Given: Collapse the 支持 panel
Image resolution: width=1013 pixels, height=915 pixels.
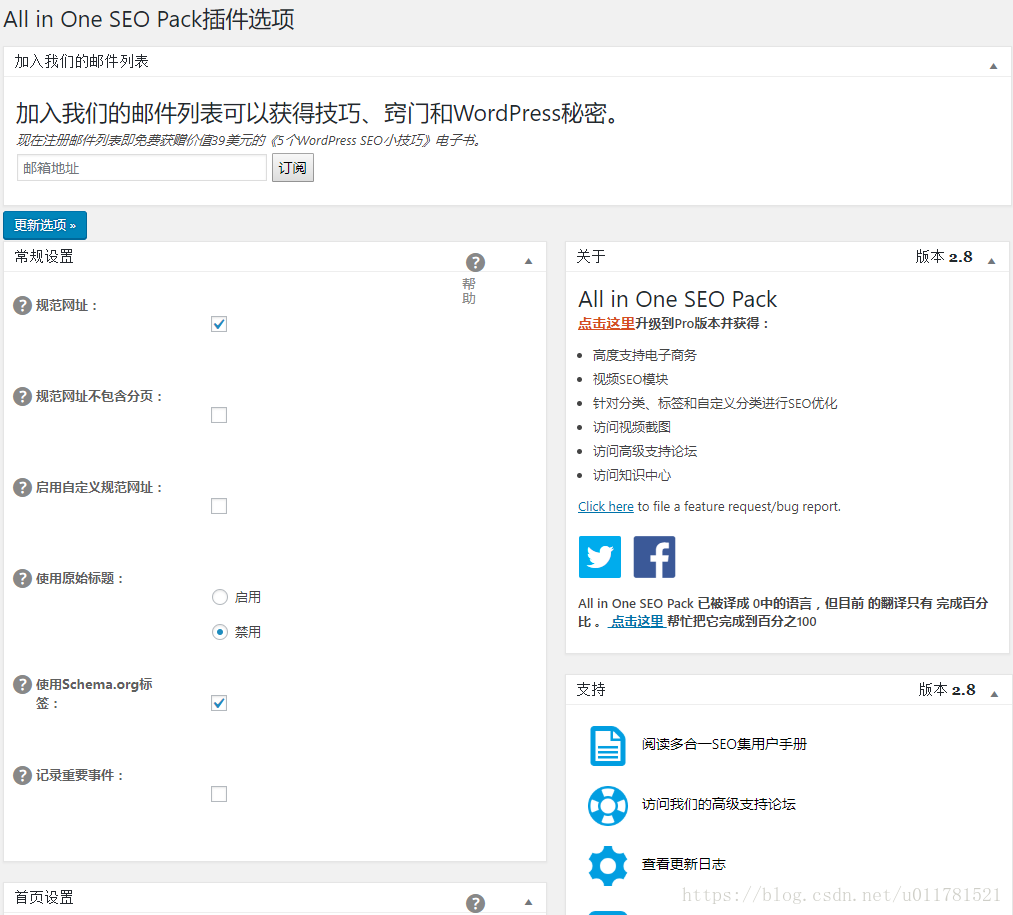Looking at the screenshot, I should tap(994, 694).
